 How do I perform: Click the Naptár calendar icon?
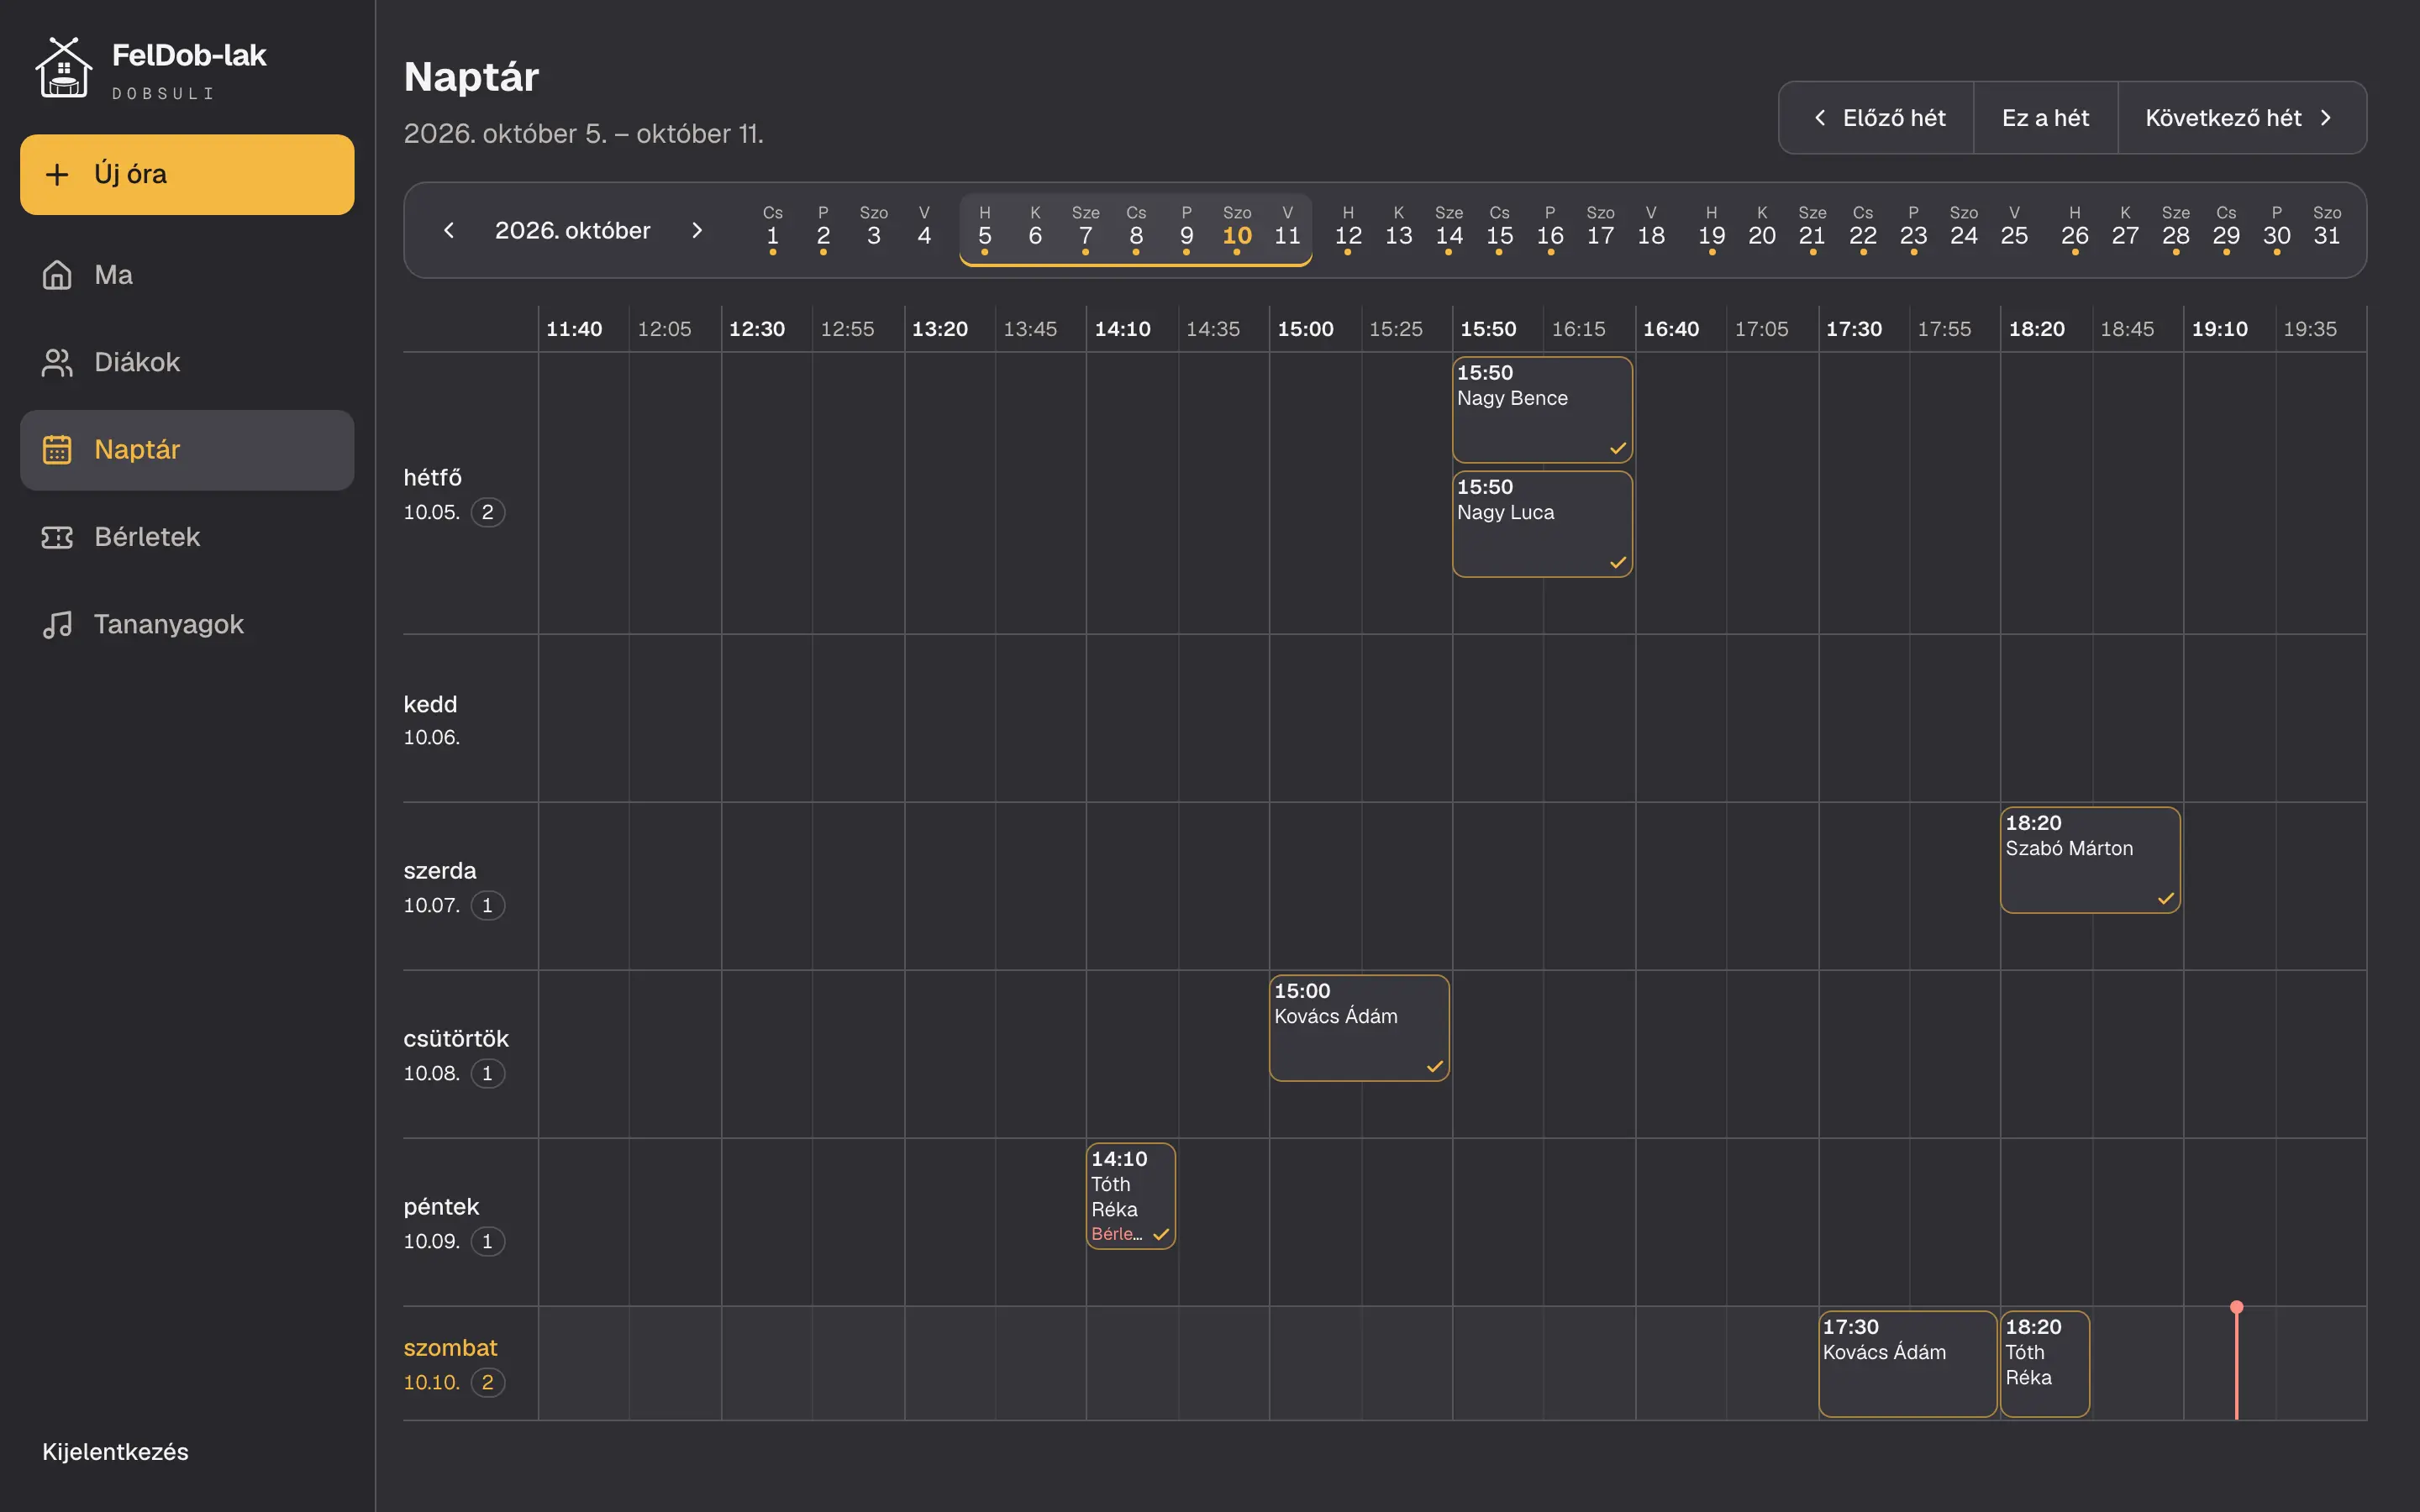tap(57, 450)
